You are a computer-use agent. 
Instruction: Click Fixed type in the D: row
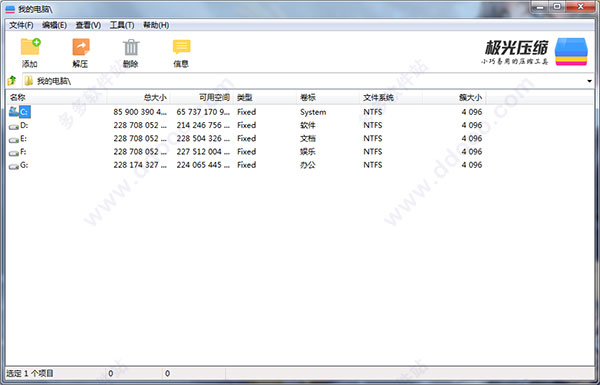tap(246, 125)
